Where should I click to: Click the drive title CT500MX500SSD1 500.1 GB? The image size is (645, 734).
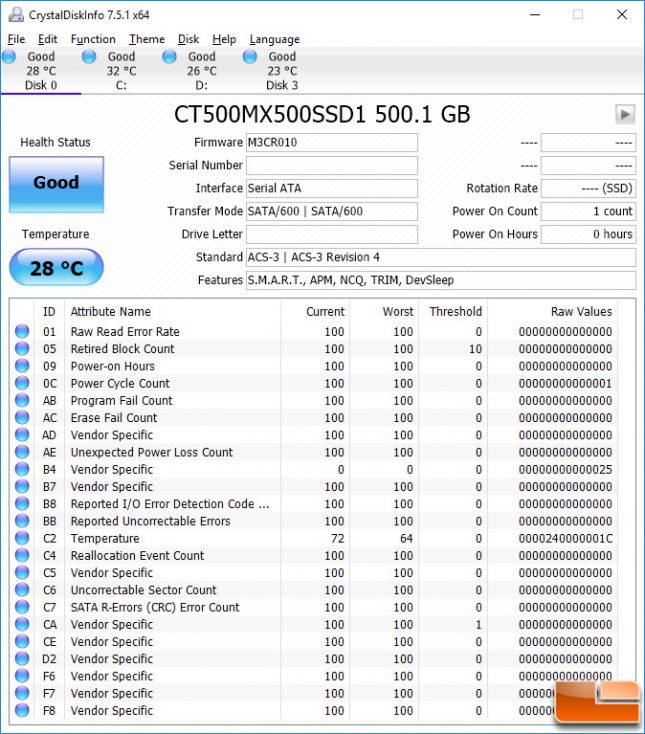point(322,114)
